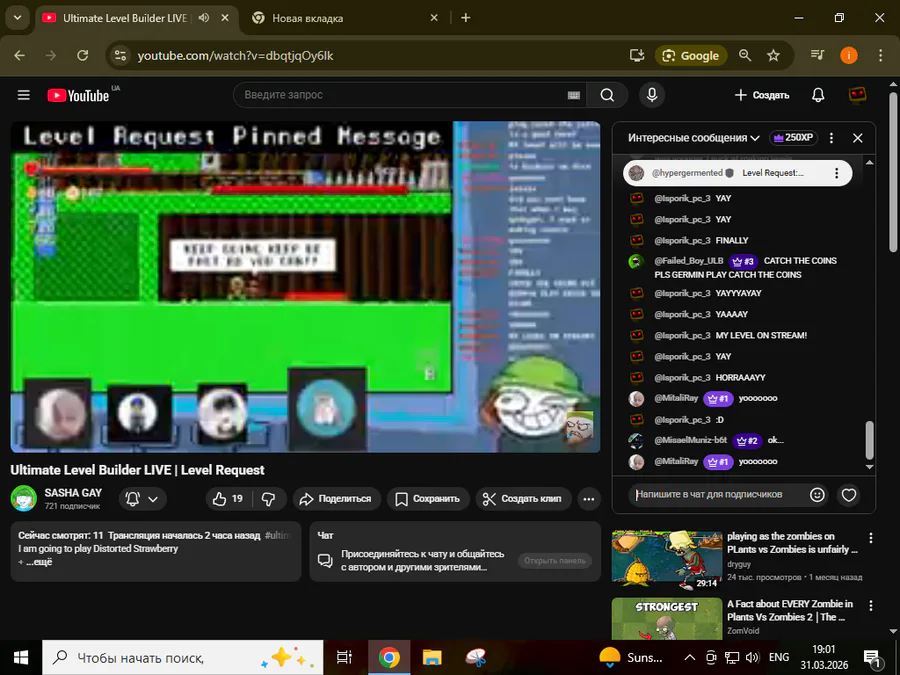This screenshot has height=675, width=900.
Task: Open subscription notification bell dropdown
Action: (x=142, y=499)
